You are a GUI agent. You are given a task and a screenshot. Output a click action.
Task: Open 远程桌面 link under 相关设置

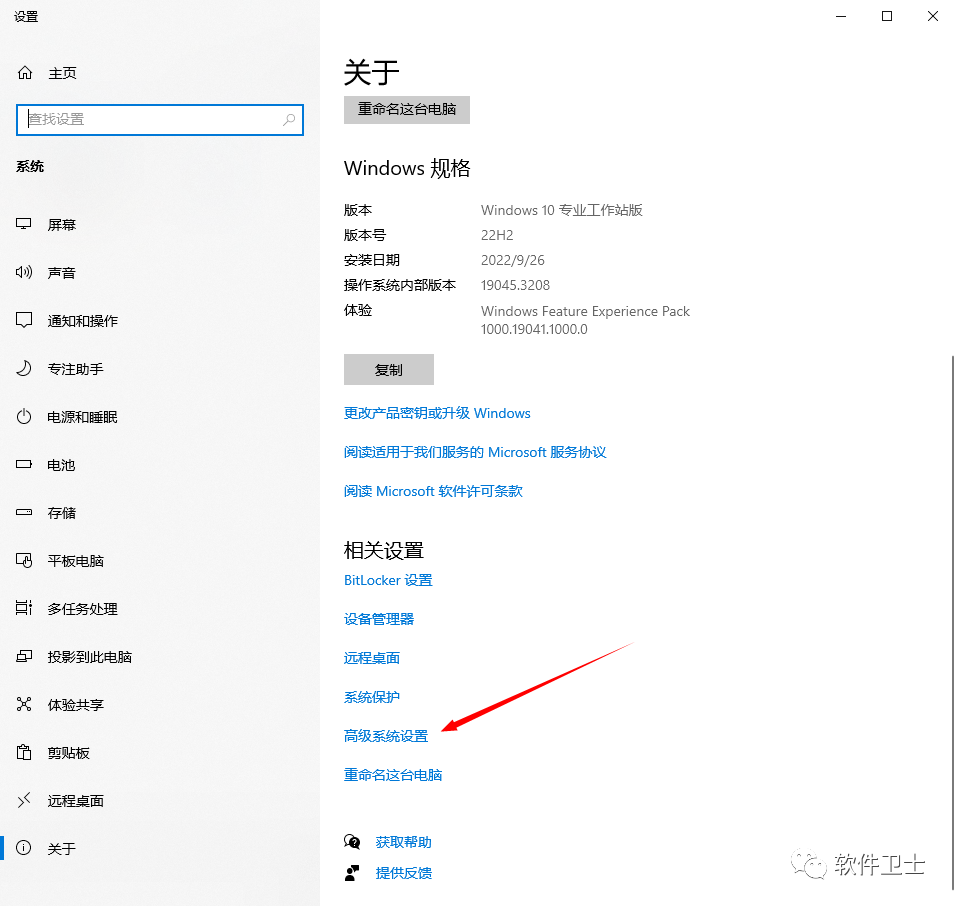pyautogui.click(x=372, y=658)
